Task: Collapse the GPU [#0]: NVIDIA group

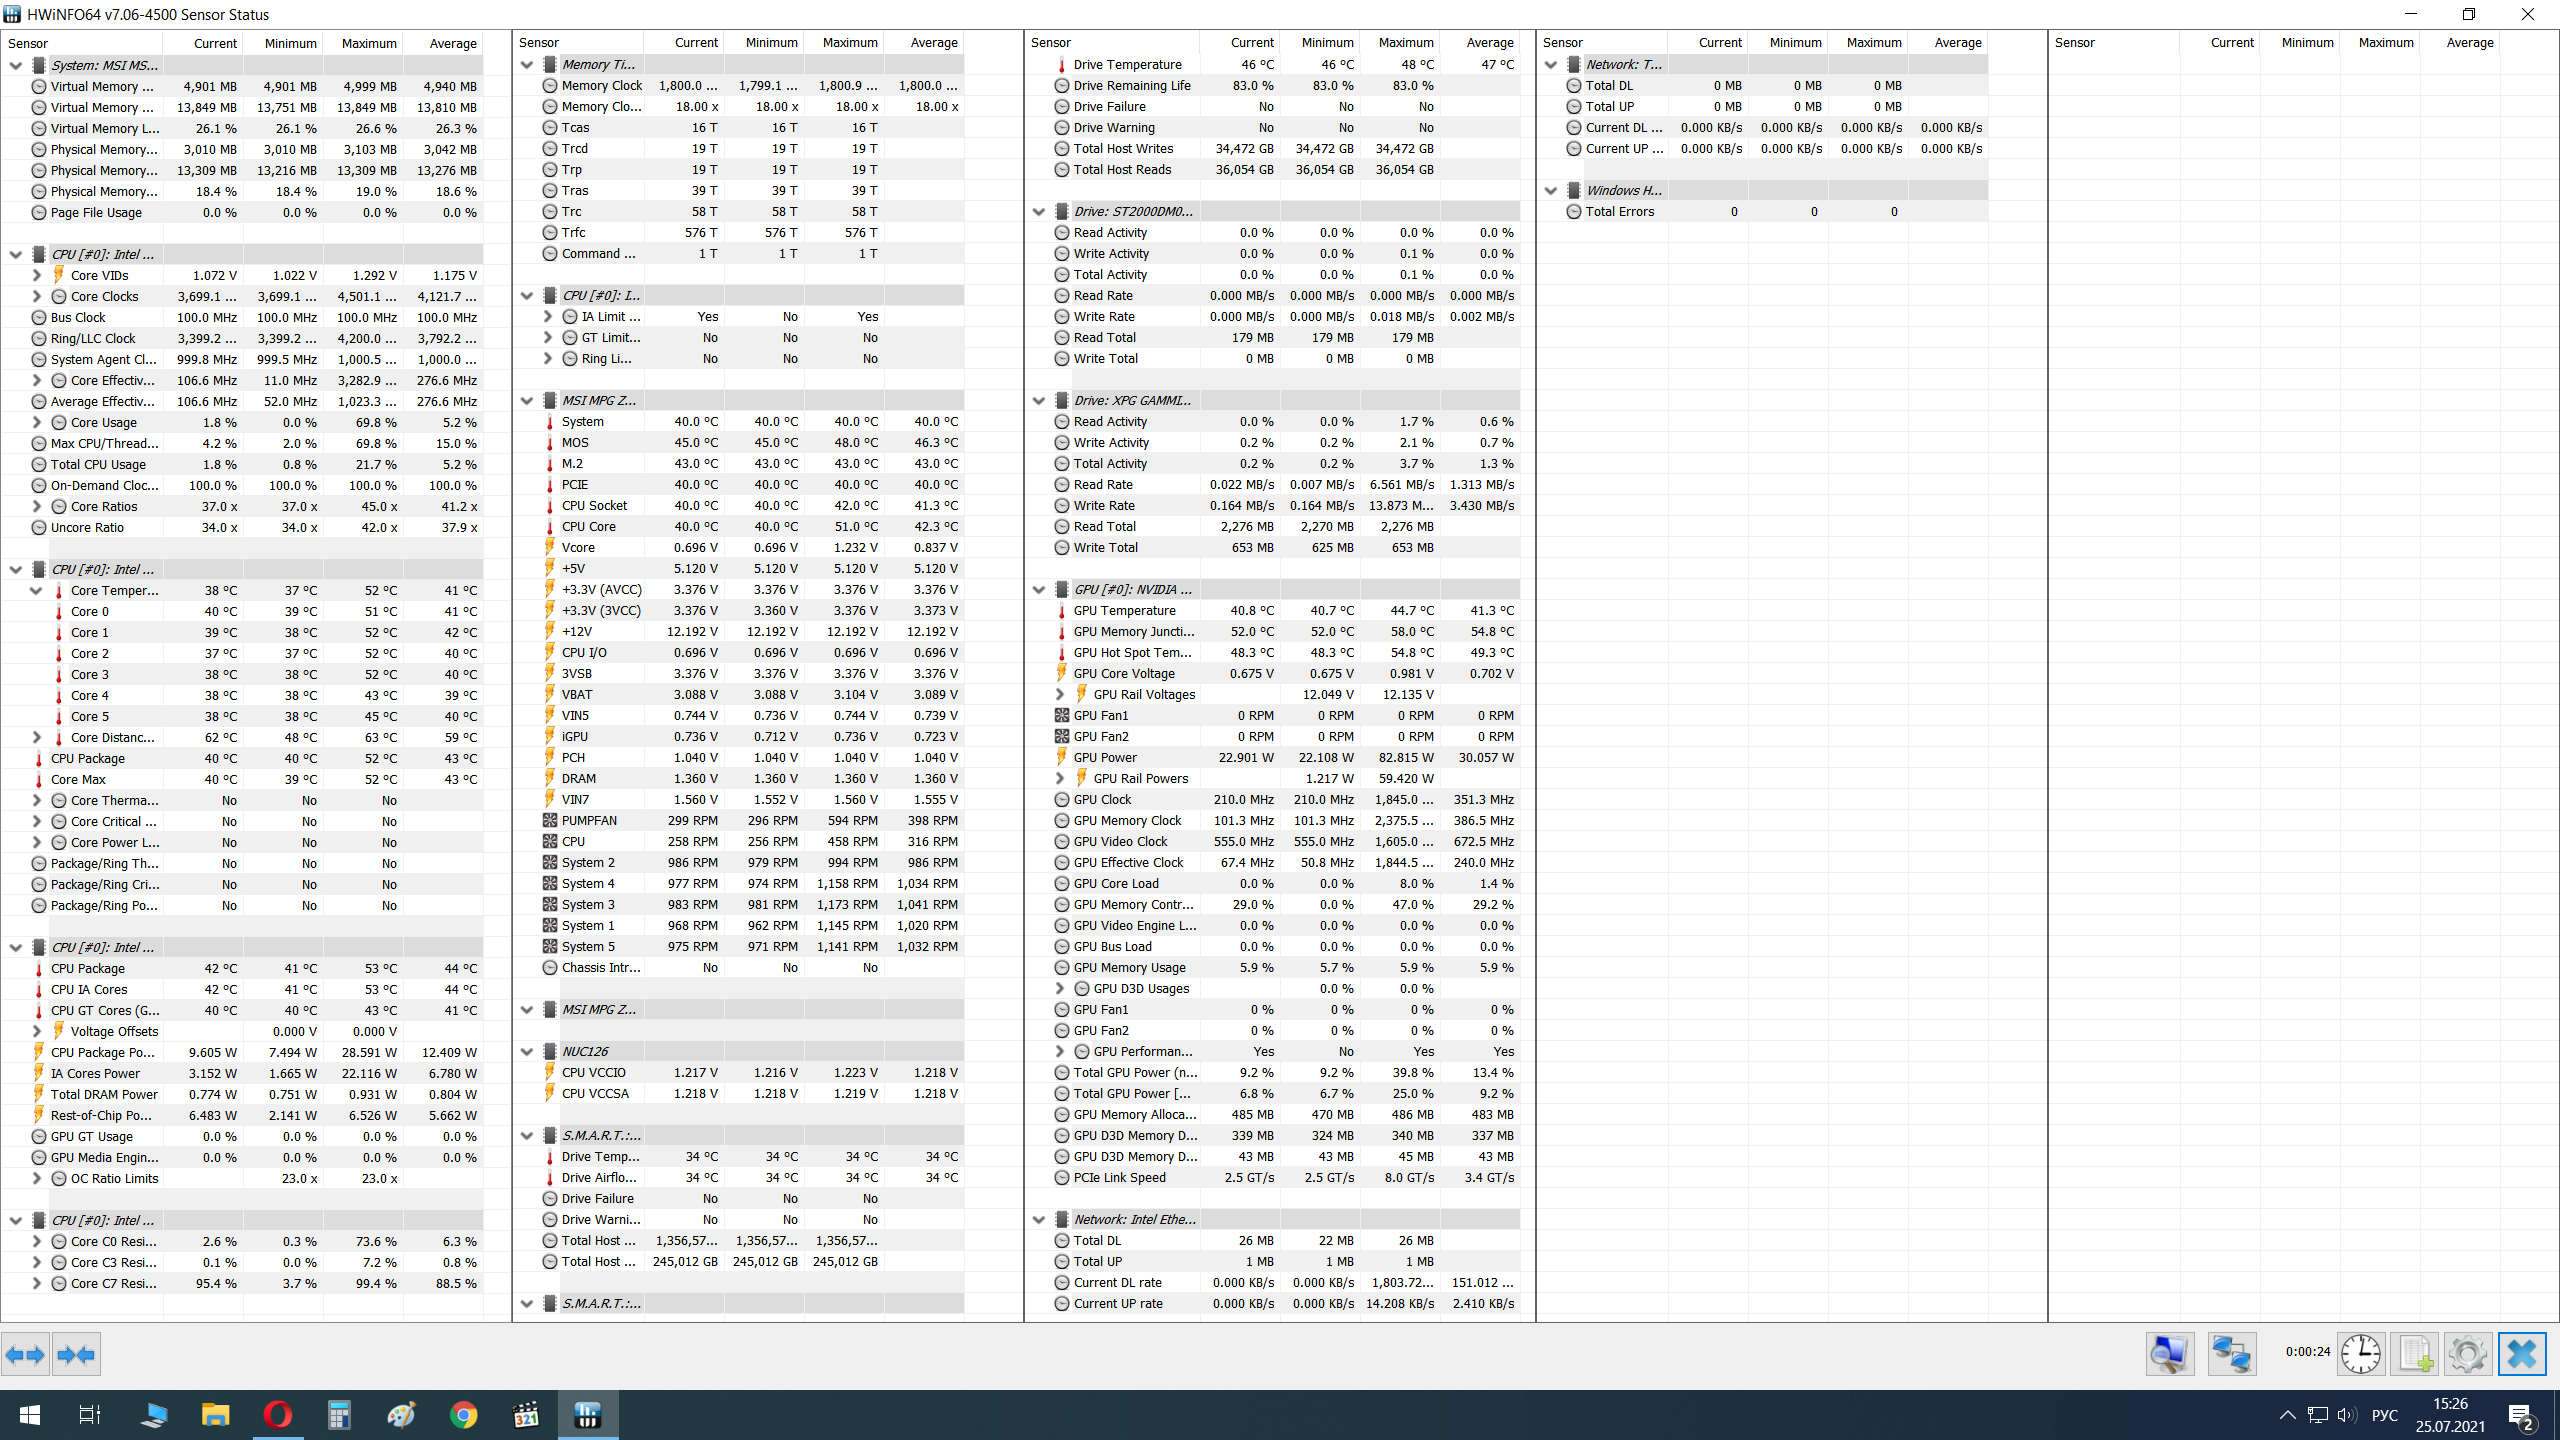Action: pyautogui.click(x=1039, y=589)
